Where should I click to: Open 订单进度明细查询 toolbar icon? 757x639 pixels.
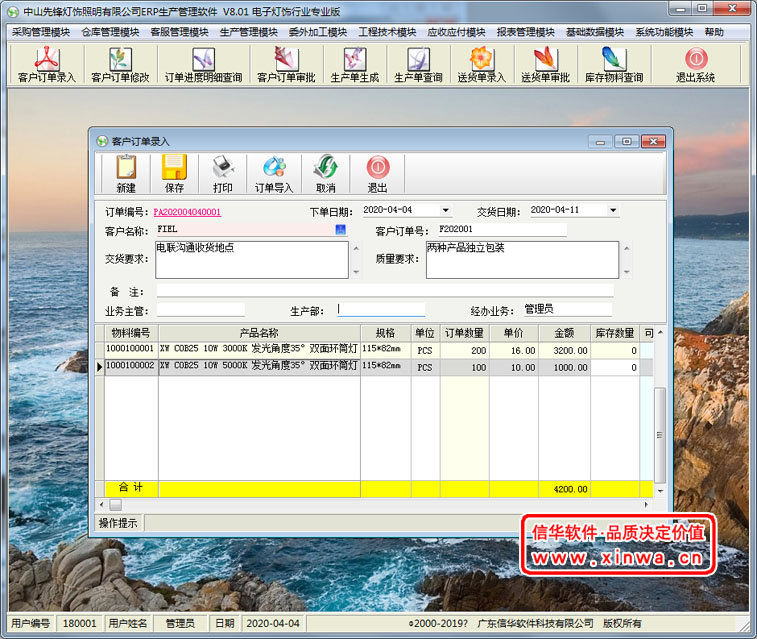pos(203,65)
